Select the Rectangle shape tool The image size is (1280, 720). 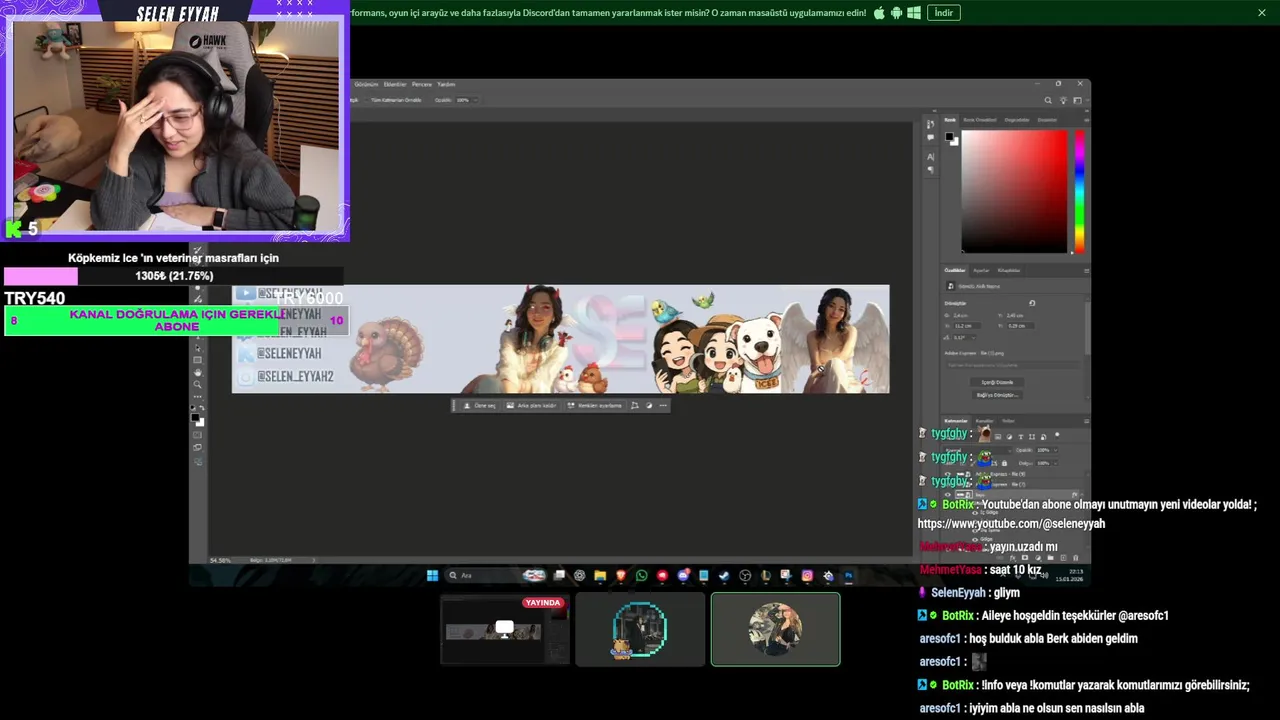point(197,360)
